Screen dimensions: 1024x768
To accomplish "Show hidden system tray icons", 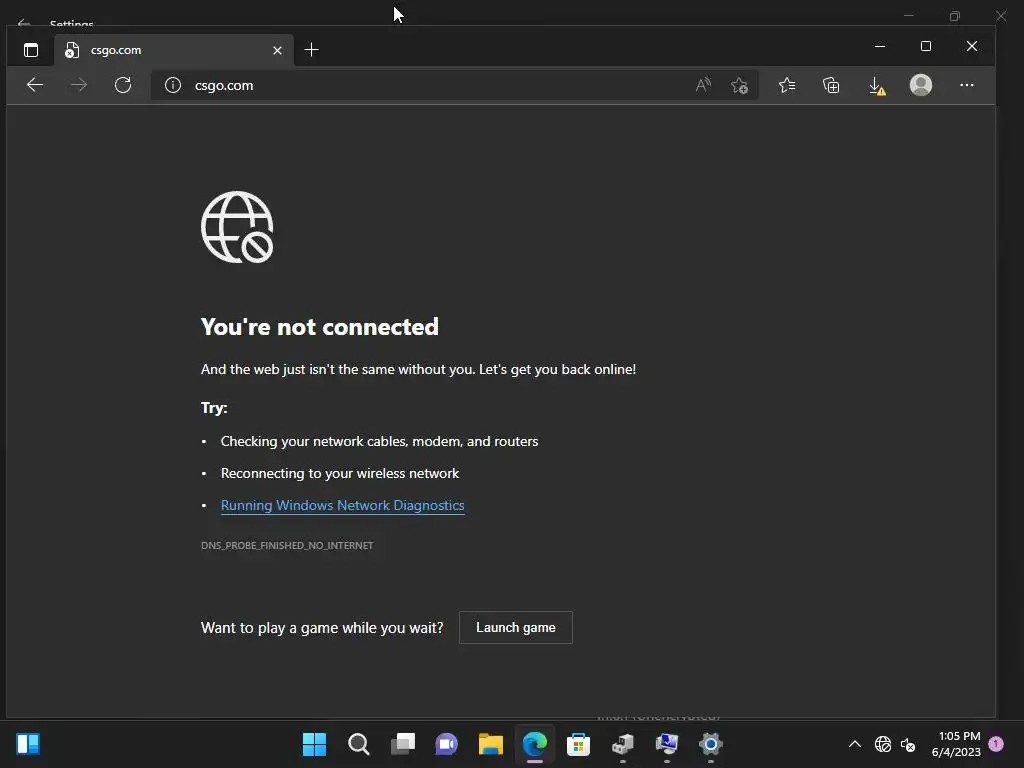I will click(854, 744).
